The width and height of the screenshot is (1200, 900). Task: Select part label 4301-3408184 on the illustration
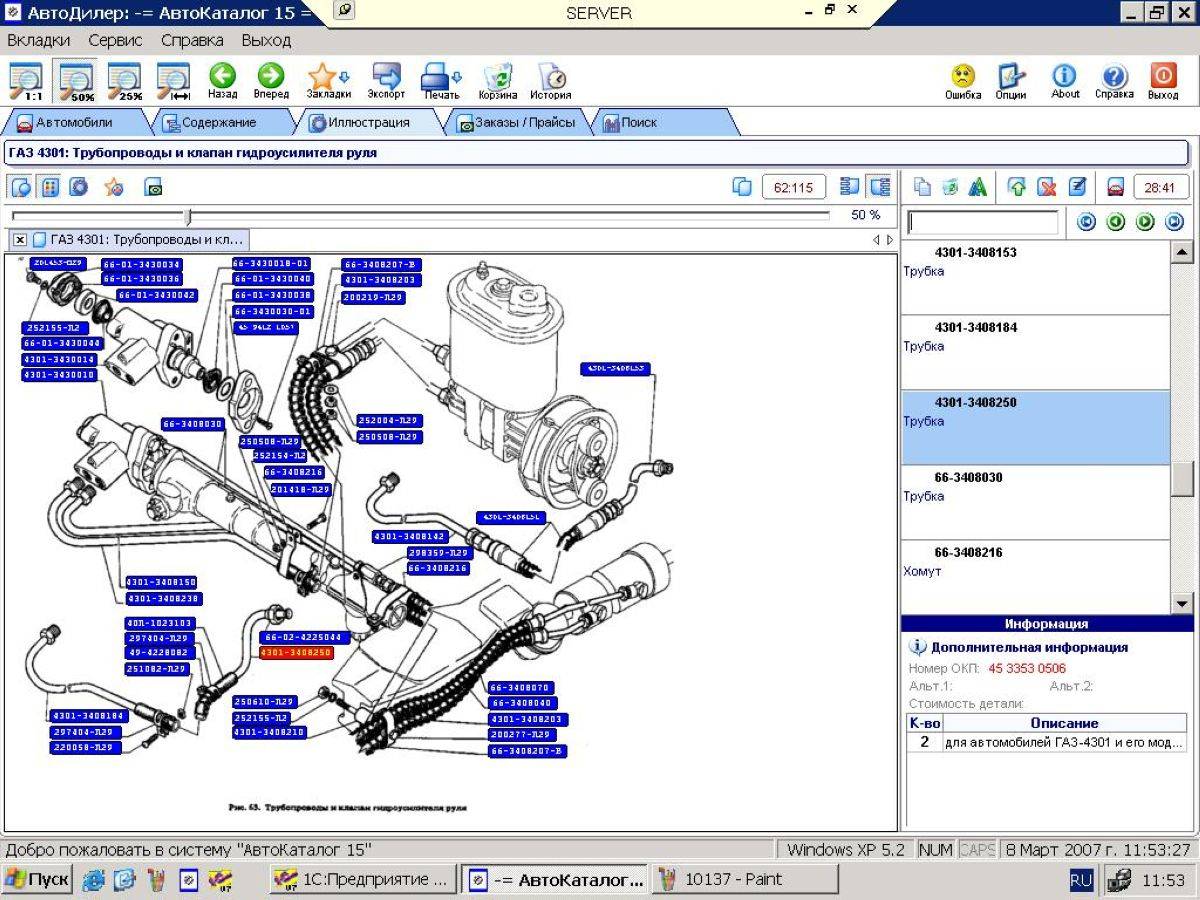pyautogui.click(x=88, y=716)
